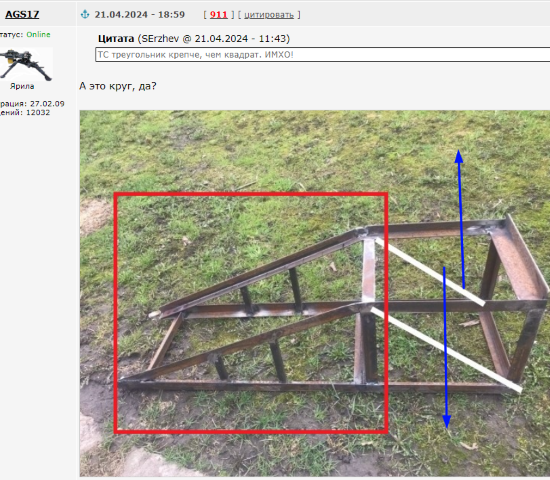
Task: Select the quoted text about треугольник крепче
Action: coord(195,55)
